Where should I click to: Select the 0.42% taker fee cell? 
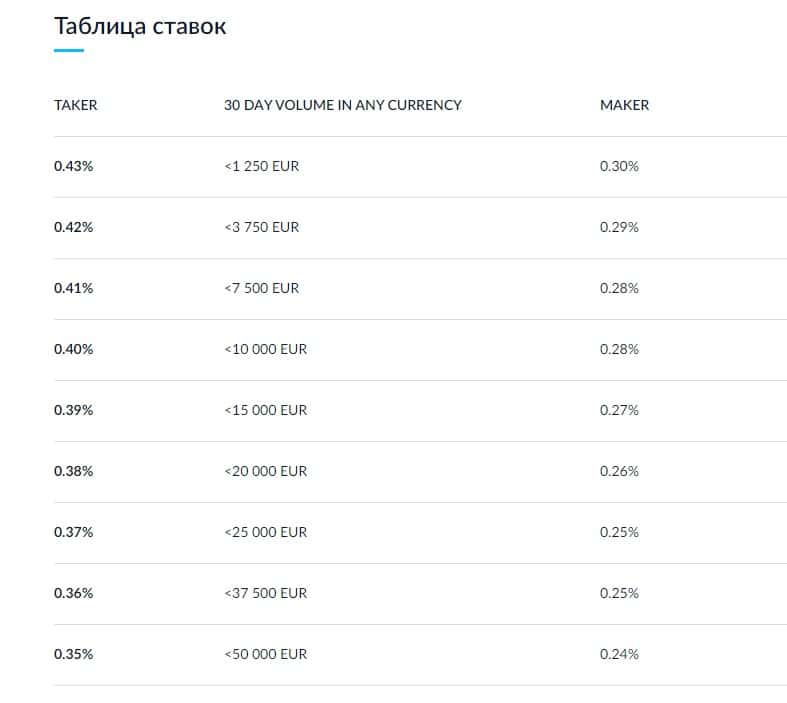[x=74, y=227]
